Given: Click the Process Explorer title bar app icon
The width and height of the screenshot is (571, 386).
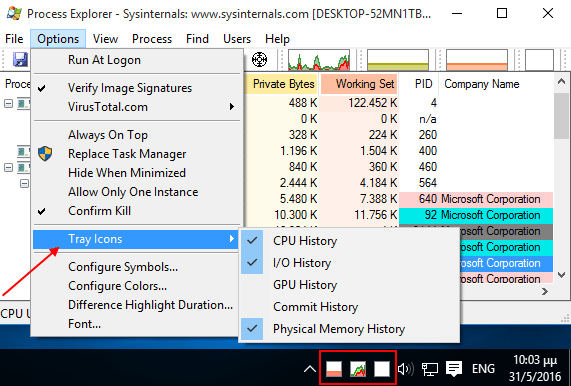Looking at the screenshot, I should pos(14,13).
